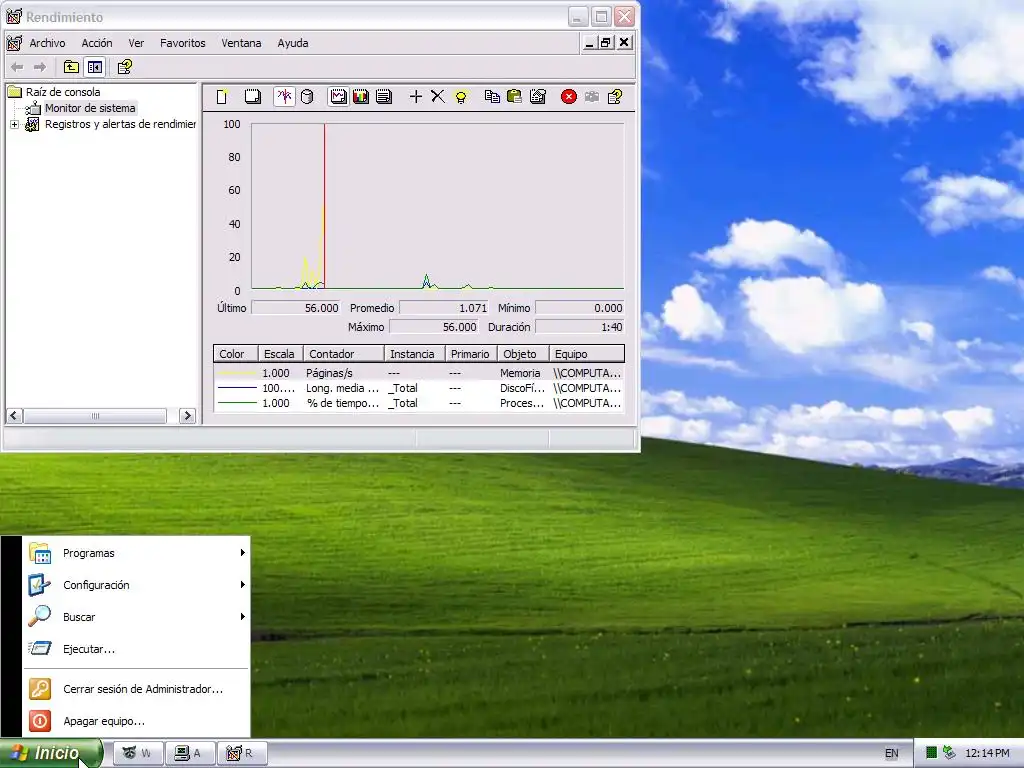Image resolution: width=1024 pixels, height=768 pixels.
Task: Click the Primario column header
Action: click(471, 354)
